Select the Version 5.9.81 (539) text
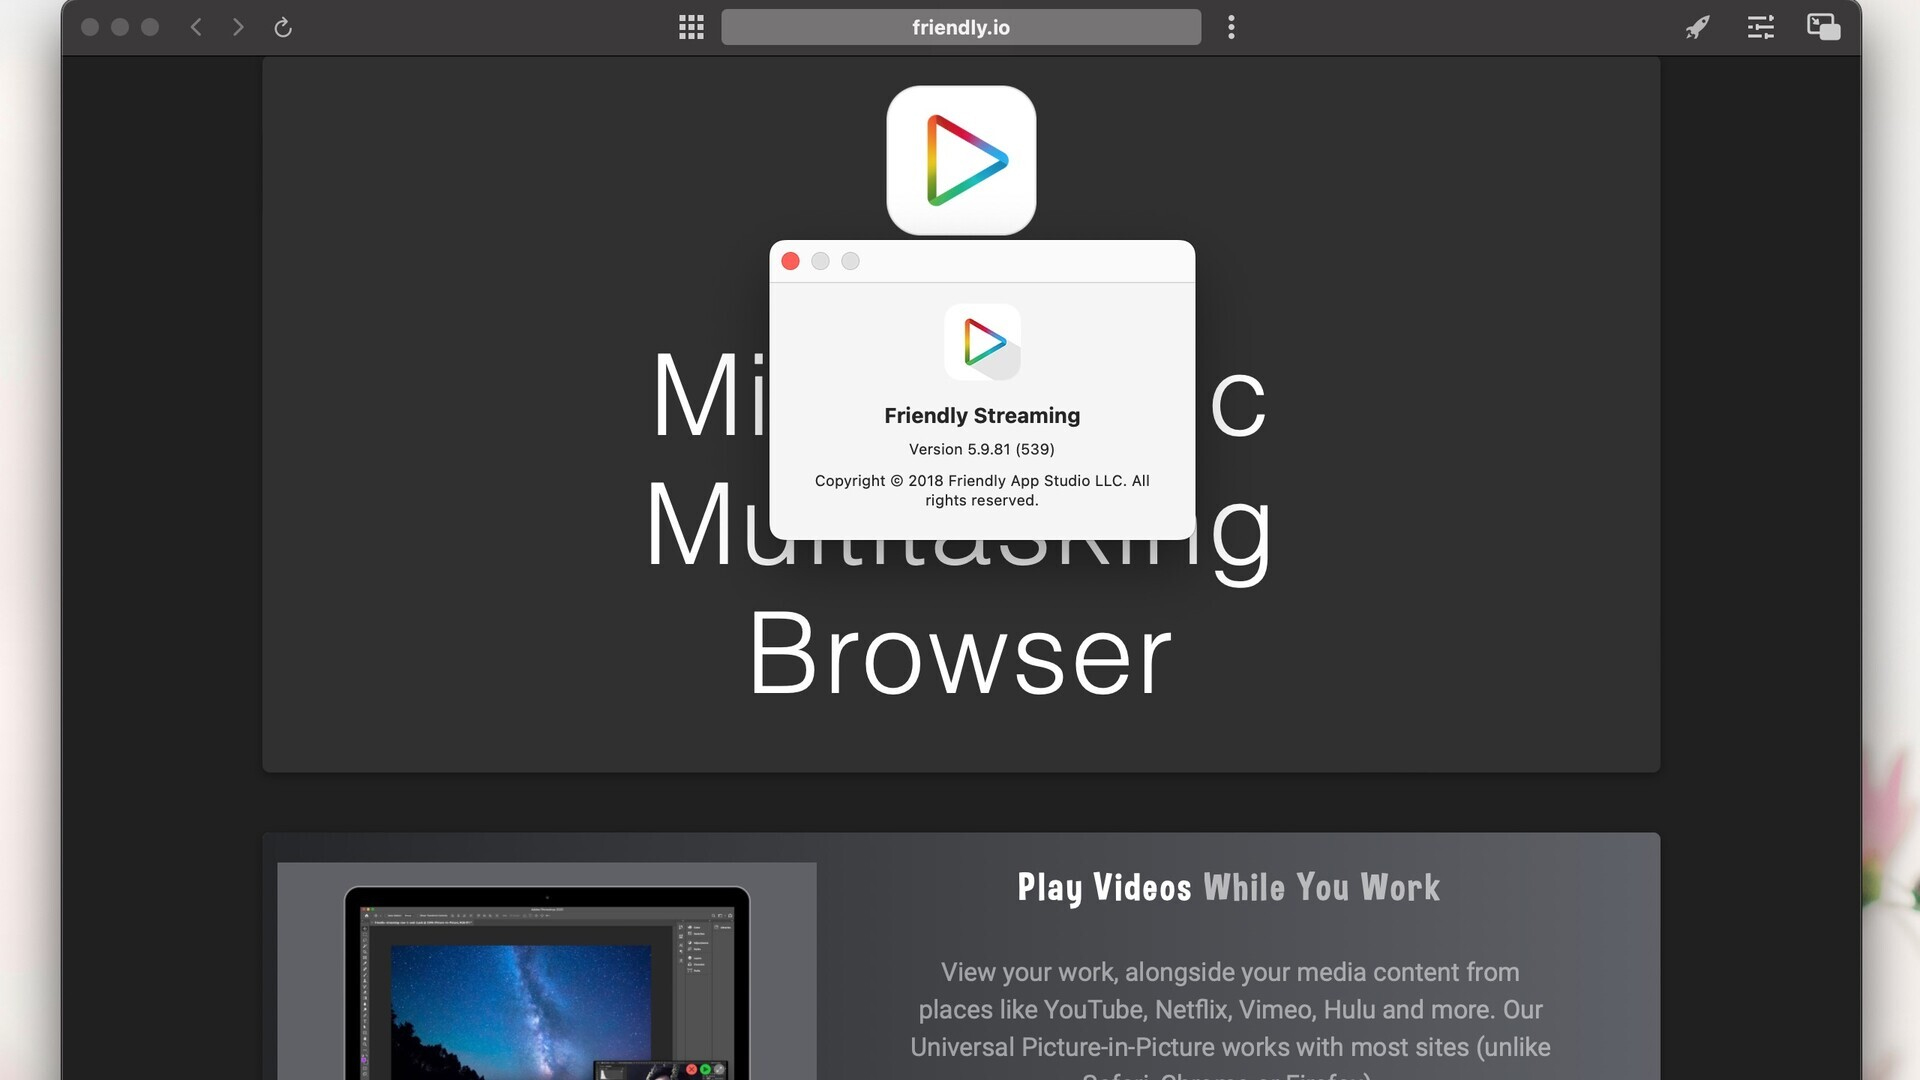 tap(982, 449)
